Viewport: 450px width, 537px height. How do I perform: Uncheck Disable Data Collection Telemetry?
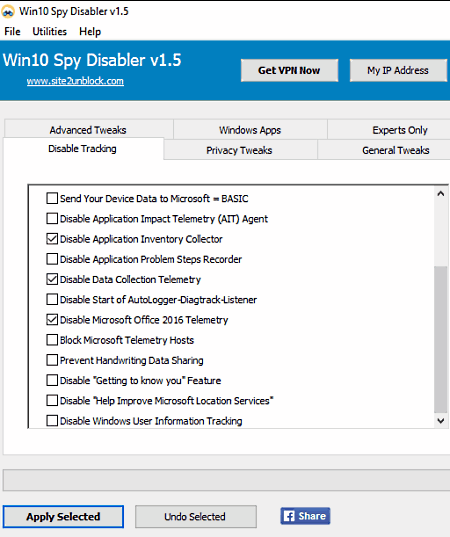pyautogui.click(x=52, y=279)
